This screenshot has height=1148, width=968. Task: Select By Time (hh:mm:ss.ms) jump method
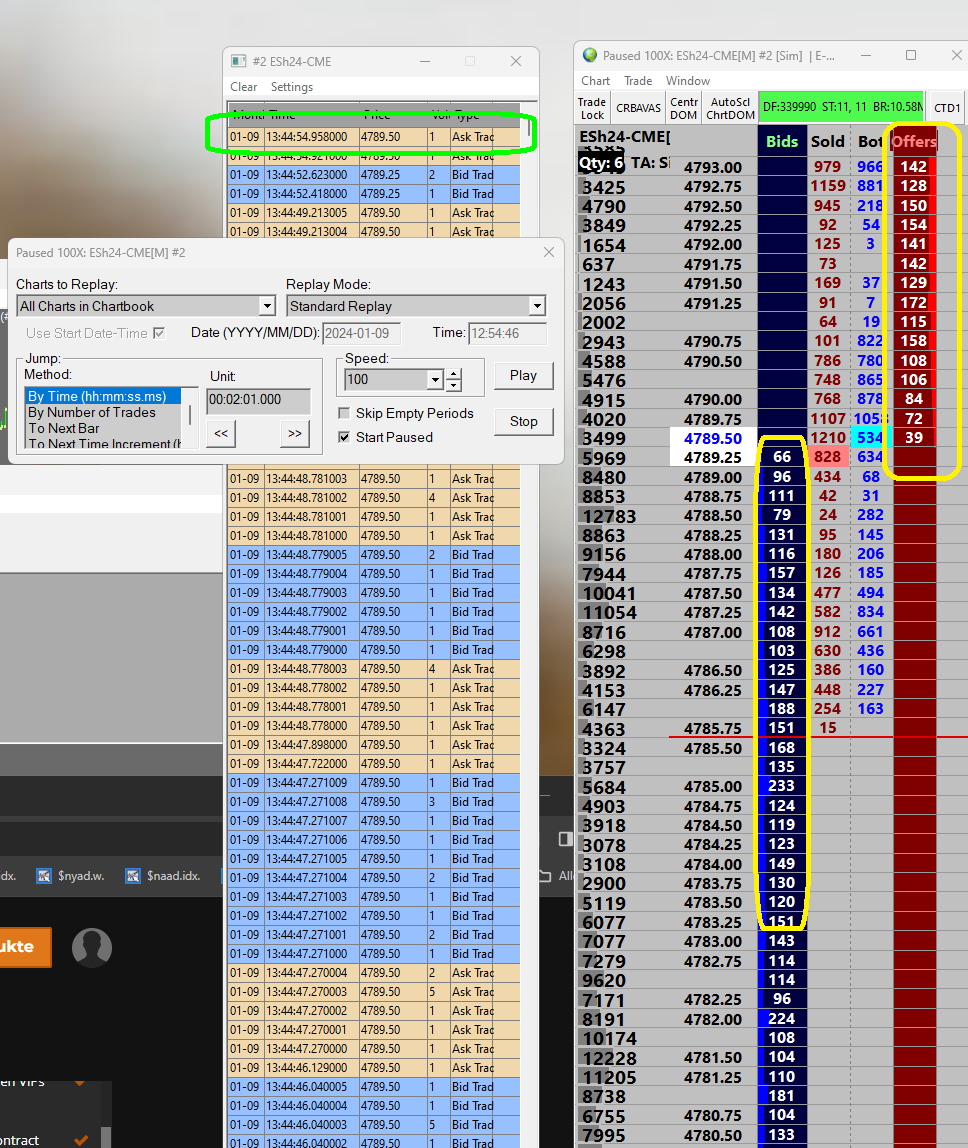(x=103, y=396)
